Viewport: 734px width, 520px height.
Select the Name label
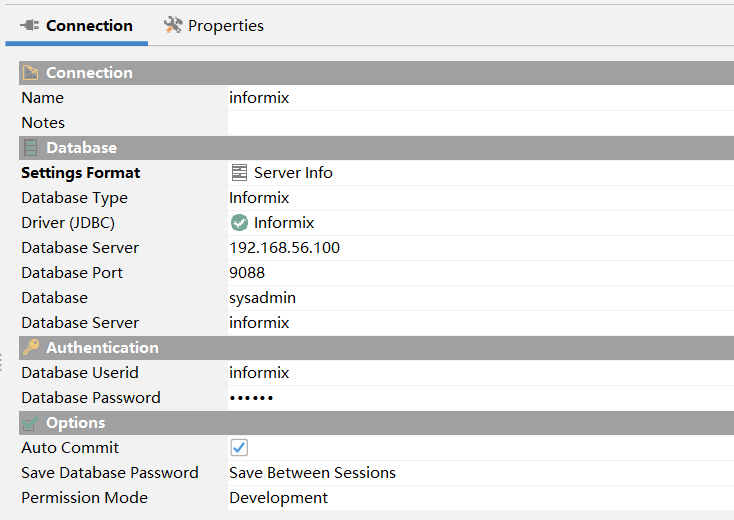43,98
